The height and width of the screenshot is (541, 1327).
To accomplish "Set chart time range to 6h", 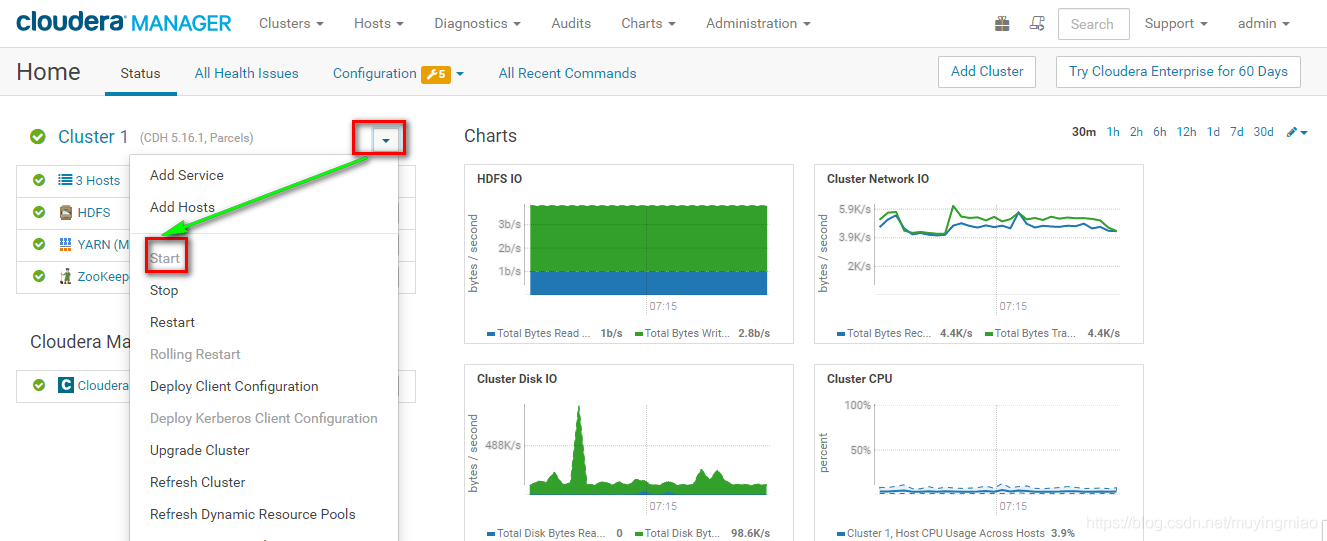I will (1159, 132).
